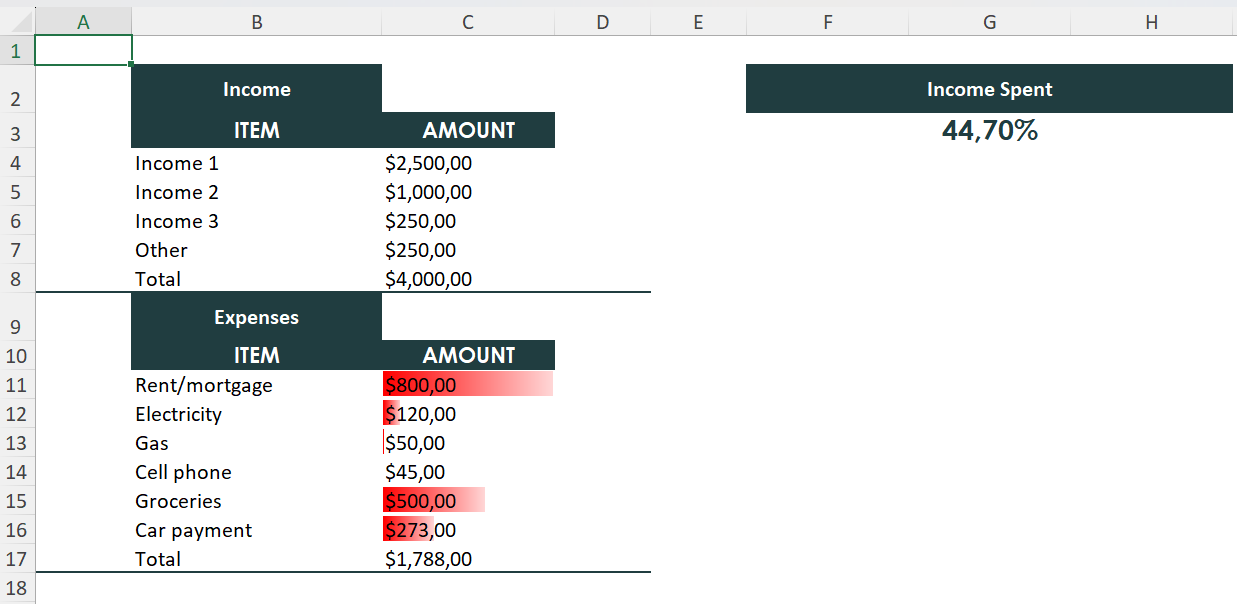Select row 1 header

tap(17, 50)
